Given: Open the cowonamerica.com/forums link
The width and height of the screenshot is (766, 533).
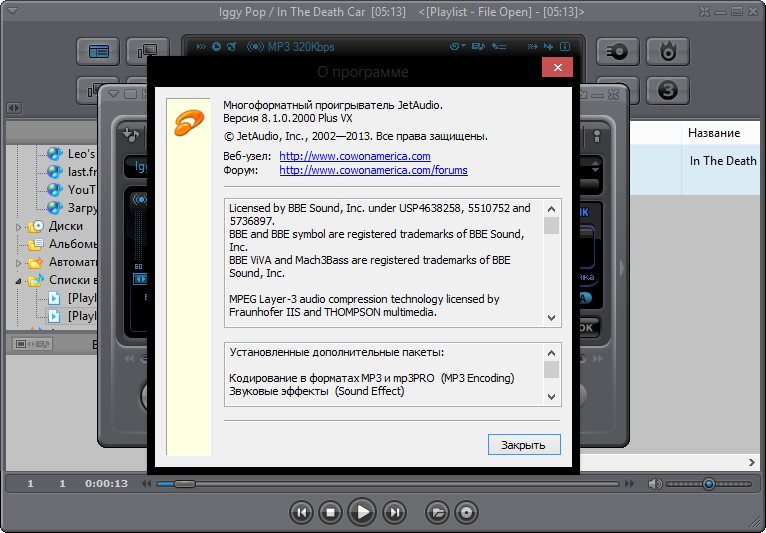Looking at the screenshot, I should pos(373,170).
